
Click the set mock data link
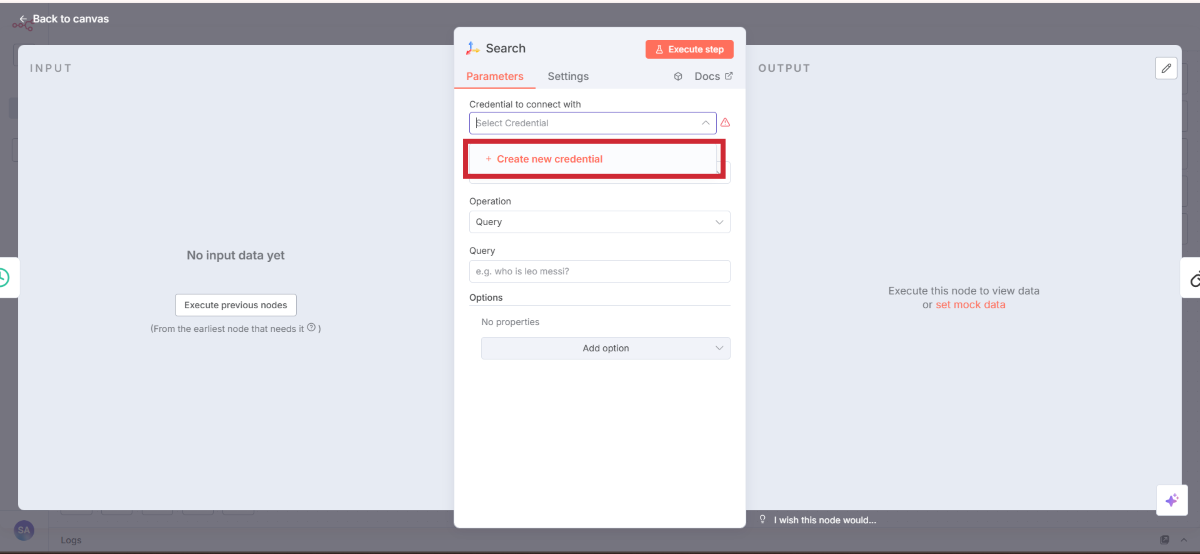click(x=970, y=305)
